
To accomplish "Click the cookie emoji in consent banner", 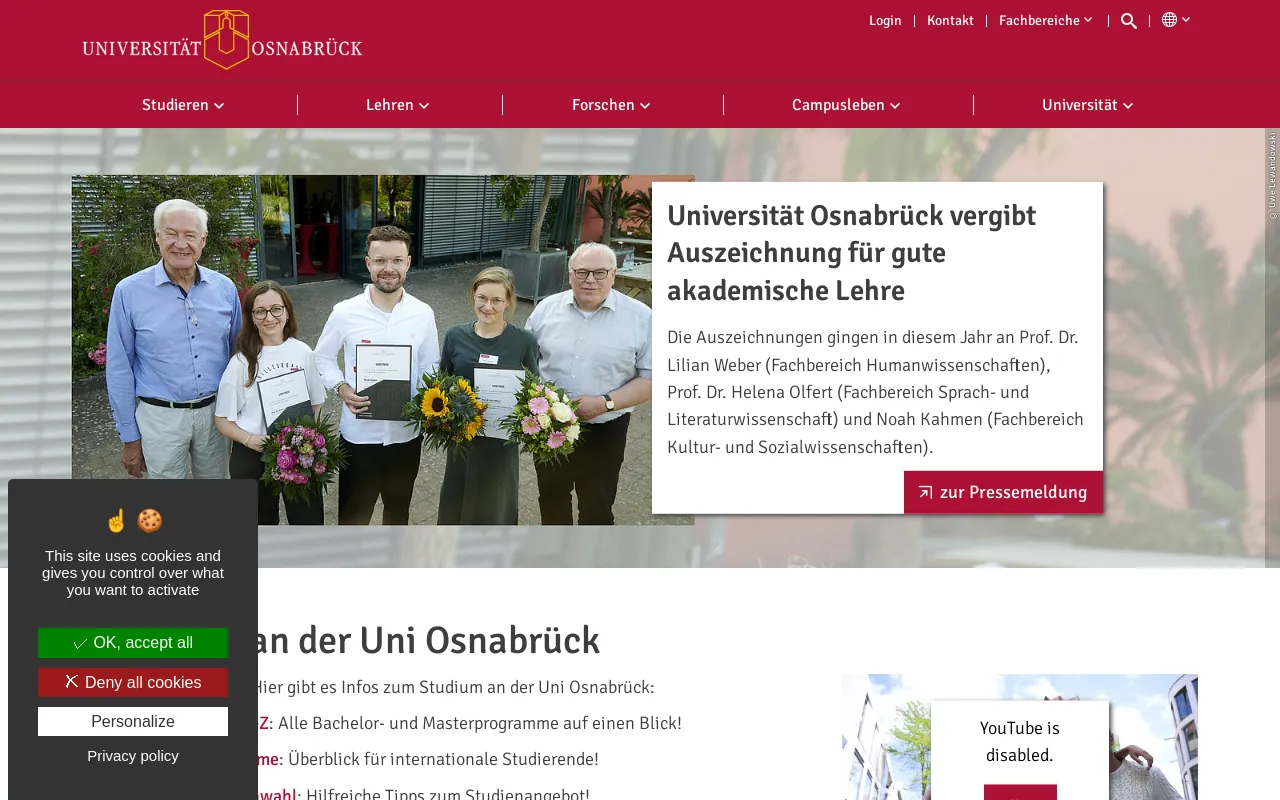I will (x=150, y=521).
